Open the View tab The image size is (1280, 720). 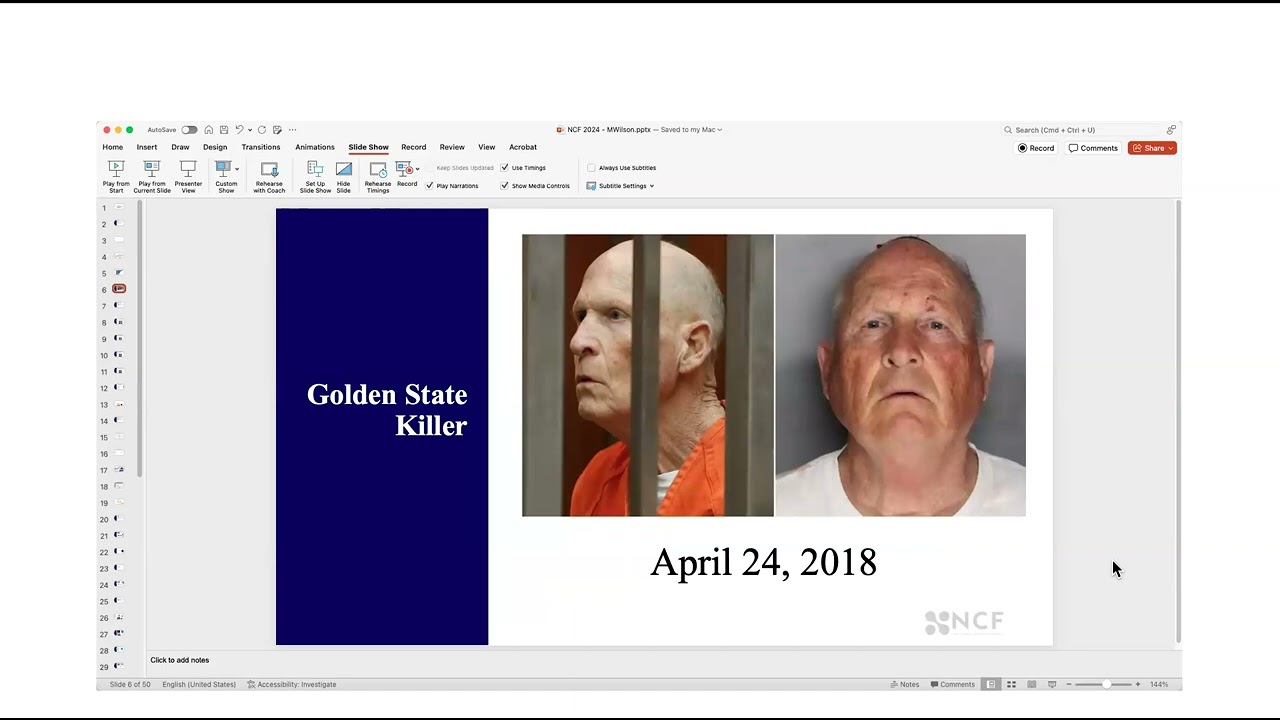[487, 147]
